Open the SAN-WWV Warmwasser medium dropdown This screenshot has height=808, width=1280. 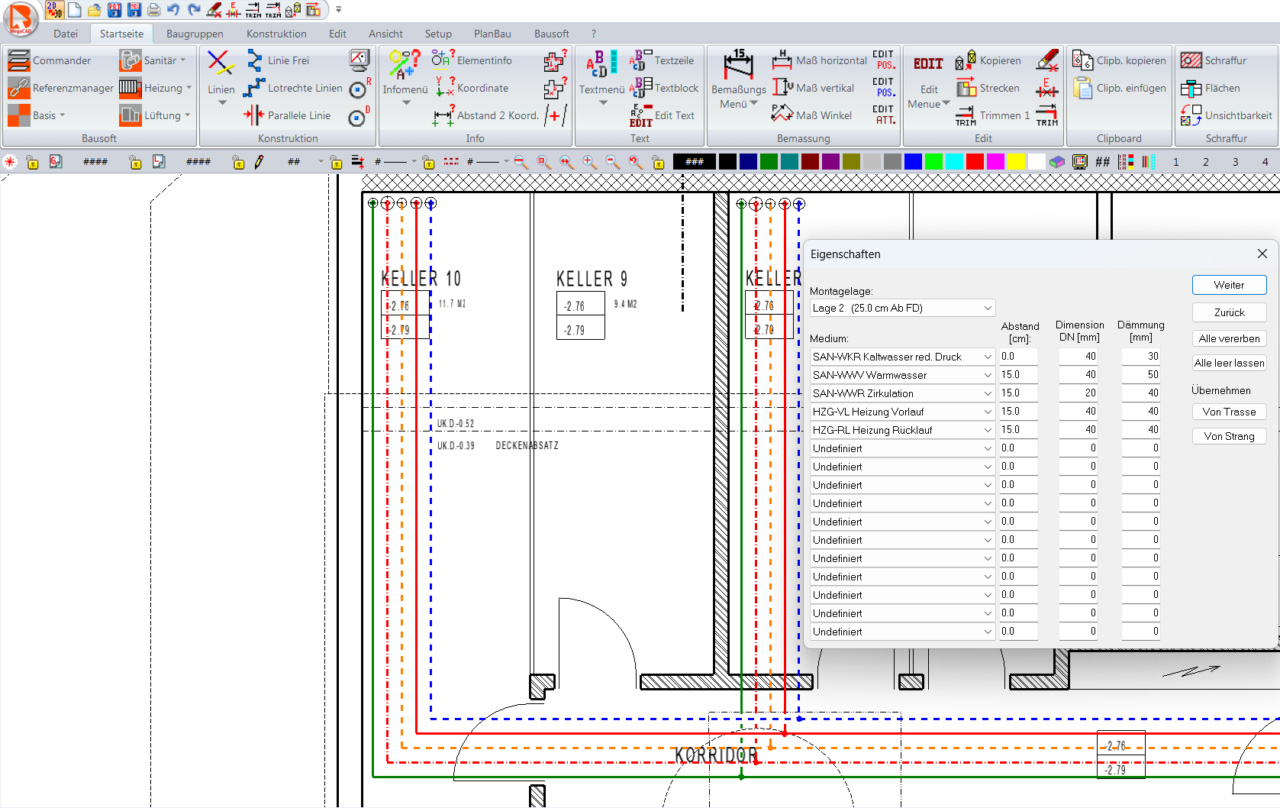[x=987, y=375]
